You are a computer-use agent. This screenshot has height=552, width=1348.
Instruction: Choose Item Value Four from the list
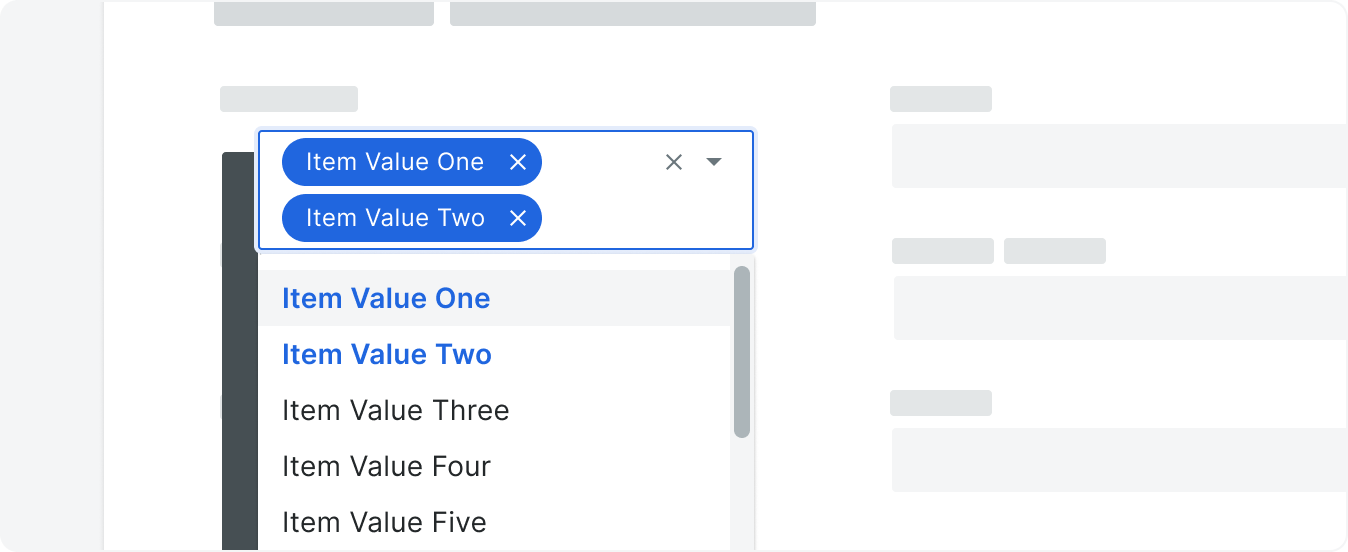click(494, 466)
